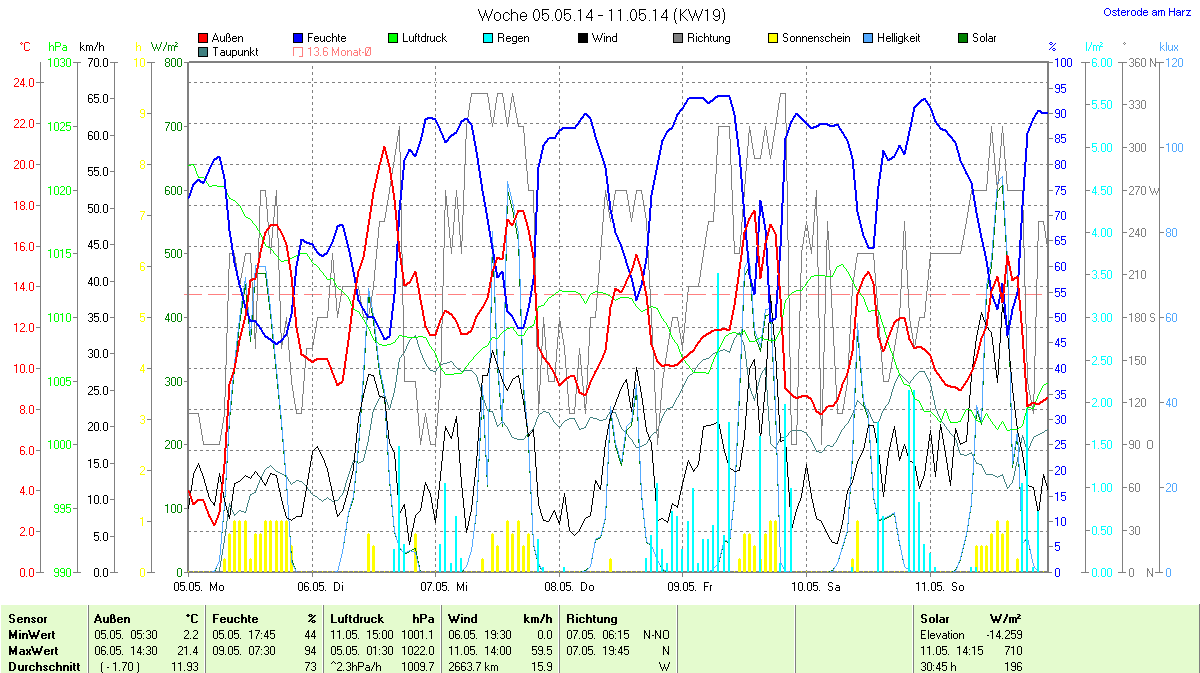Click the Taupunkt legend label
This screenshot has height=673, width=1200.
tap(236, 52)
